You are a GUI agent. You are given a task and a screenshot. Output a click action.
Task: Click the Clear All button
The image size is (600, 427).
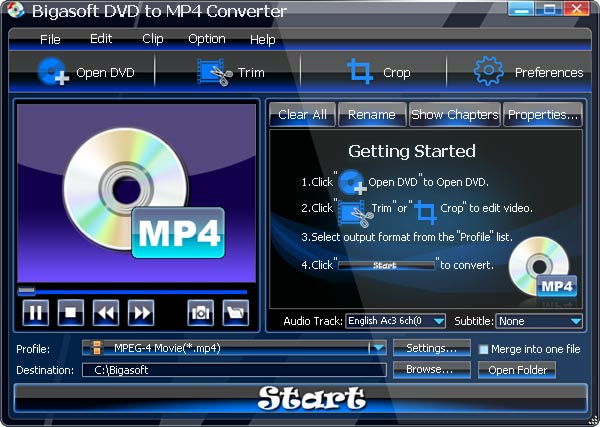tap(302, 114)
